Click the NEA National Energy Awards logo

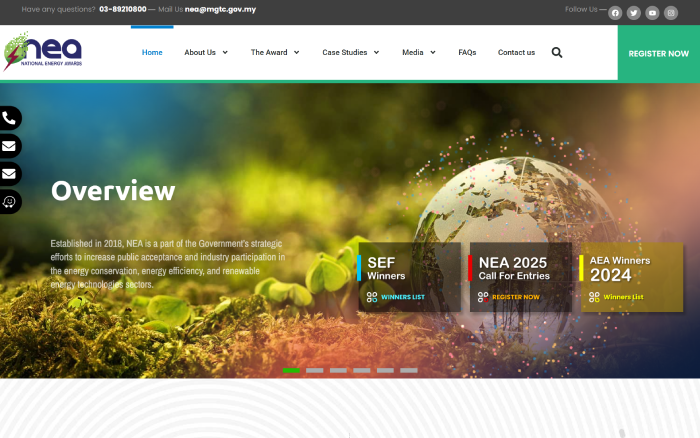tap(43, 51)
